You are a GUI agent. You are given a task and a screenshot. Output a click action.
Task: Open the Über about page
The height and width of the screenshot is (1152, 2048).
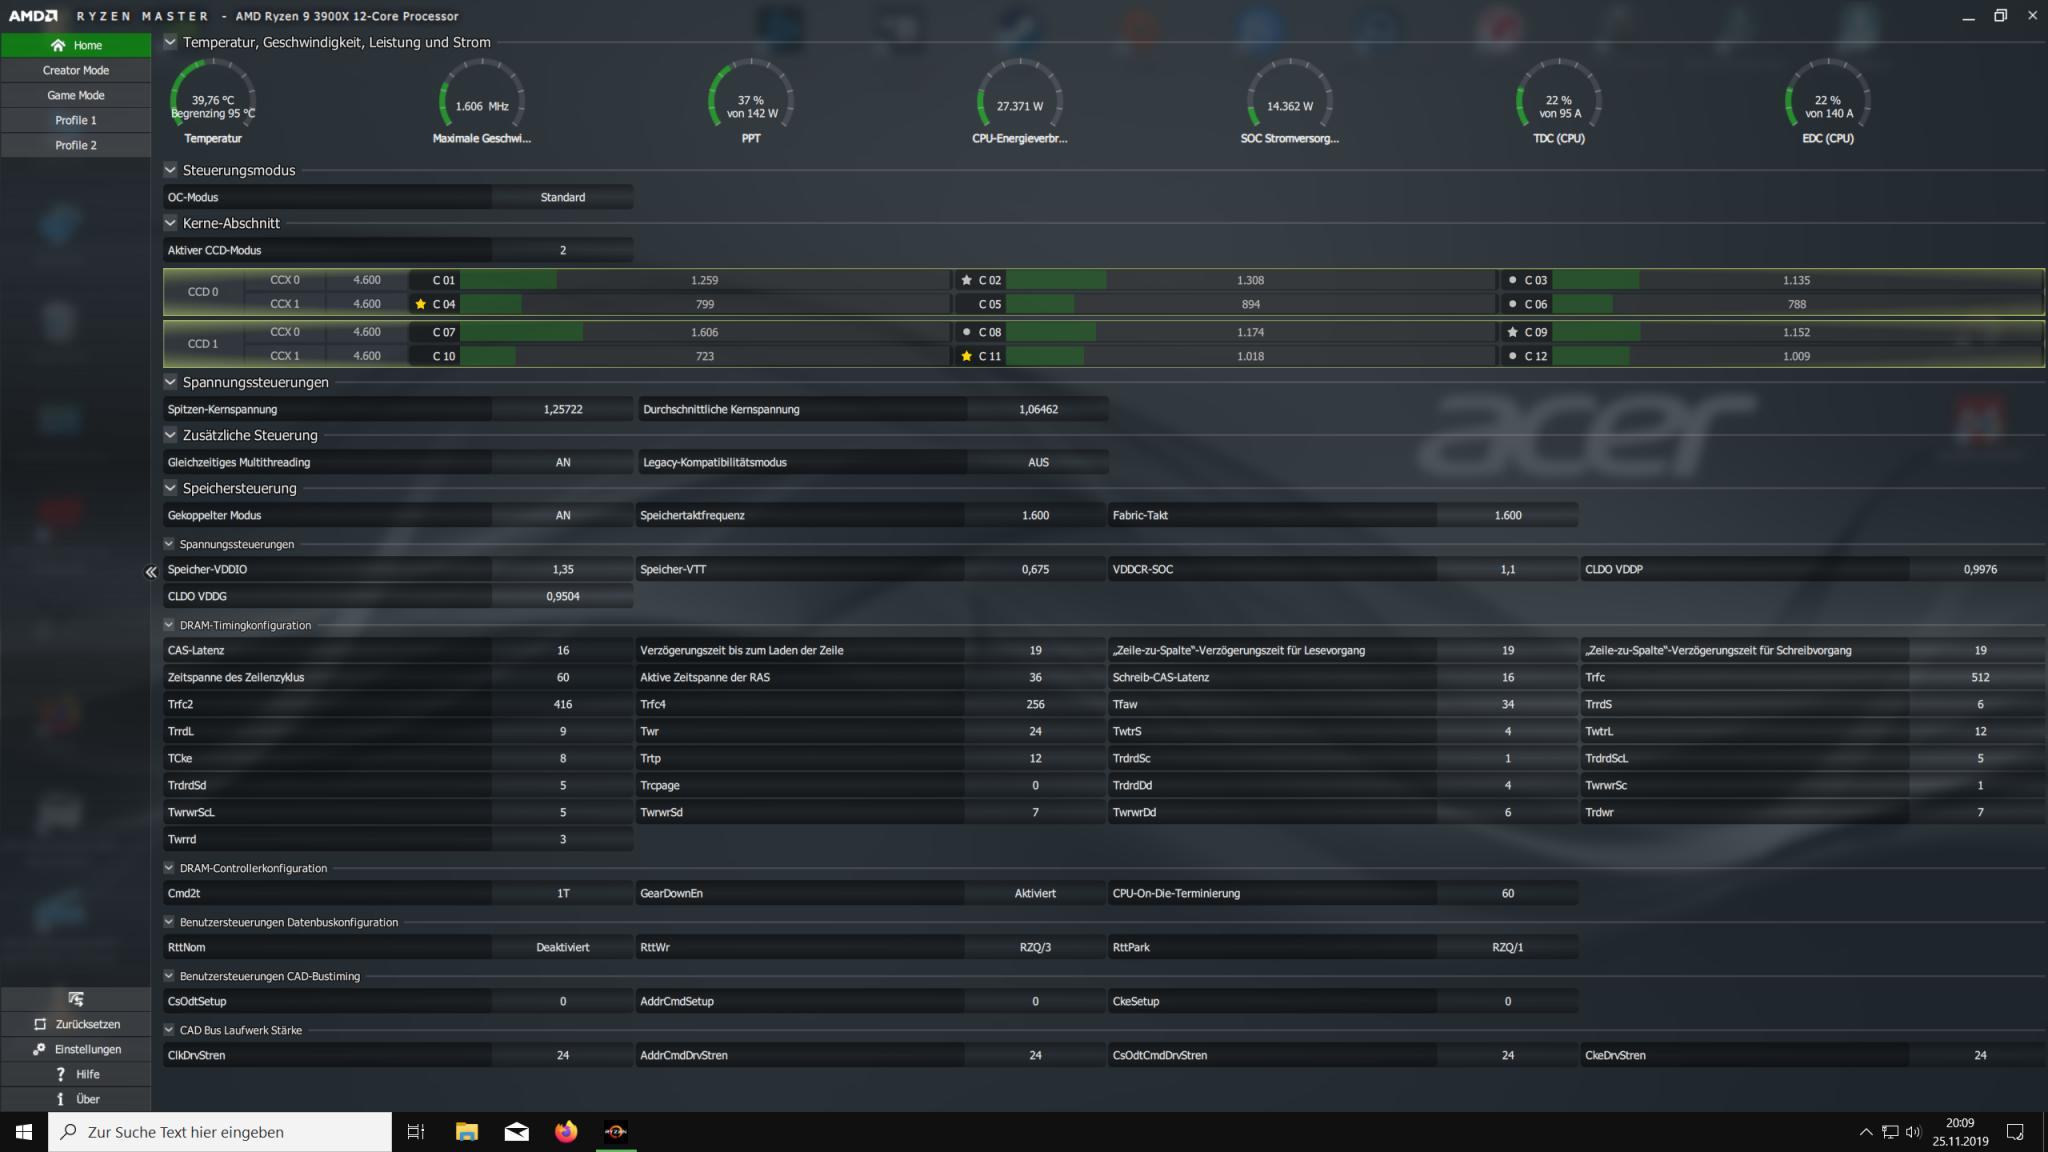76,1099
